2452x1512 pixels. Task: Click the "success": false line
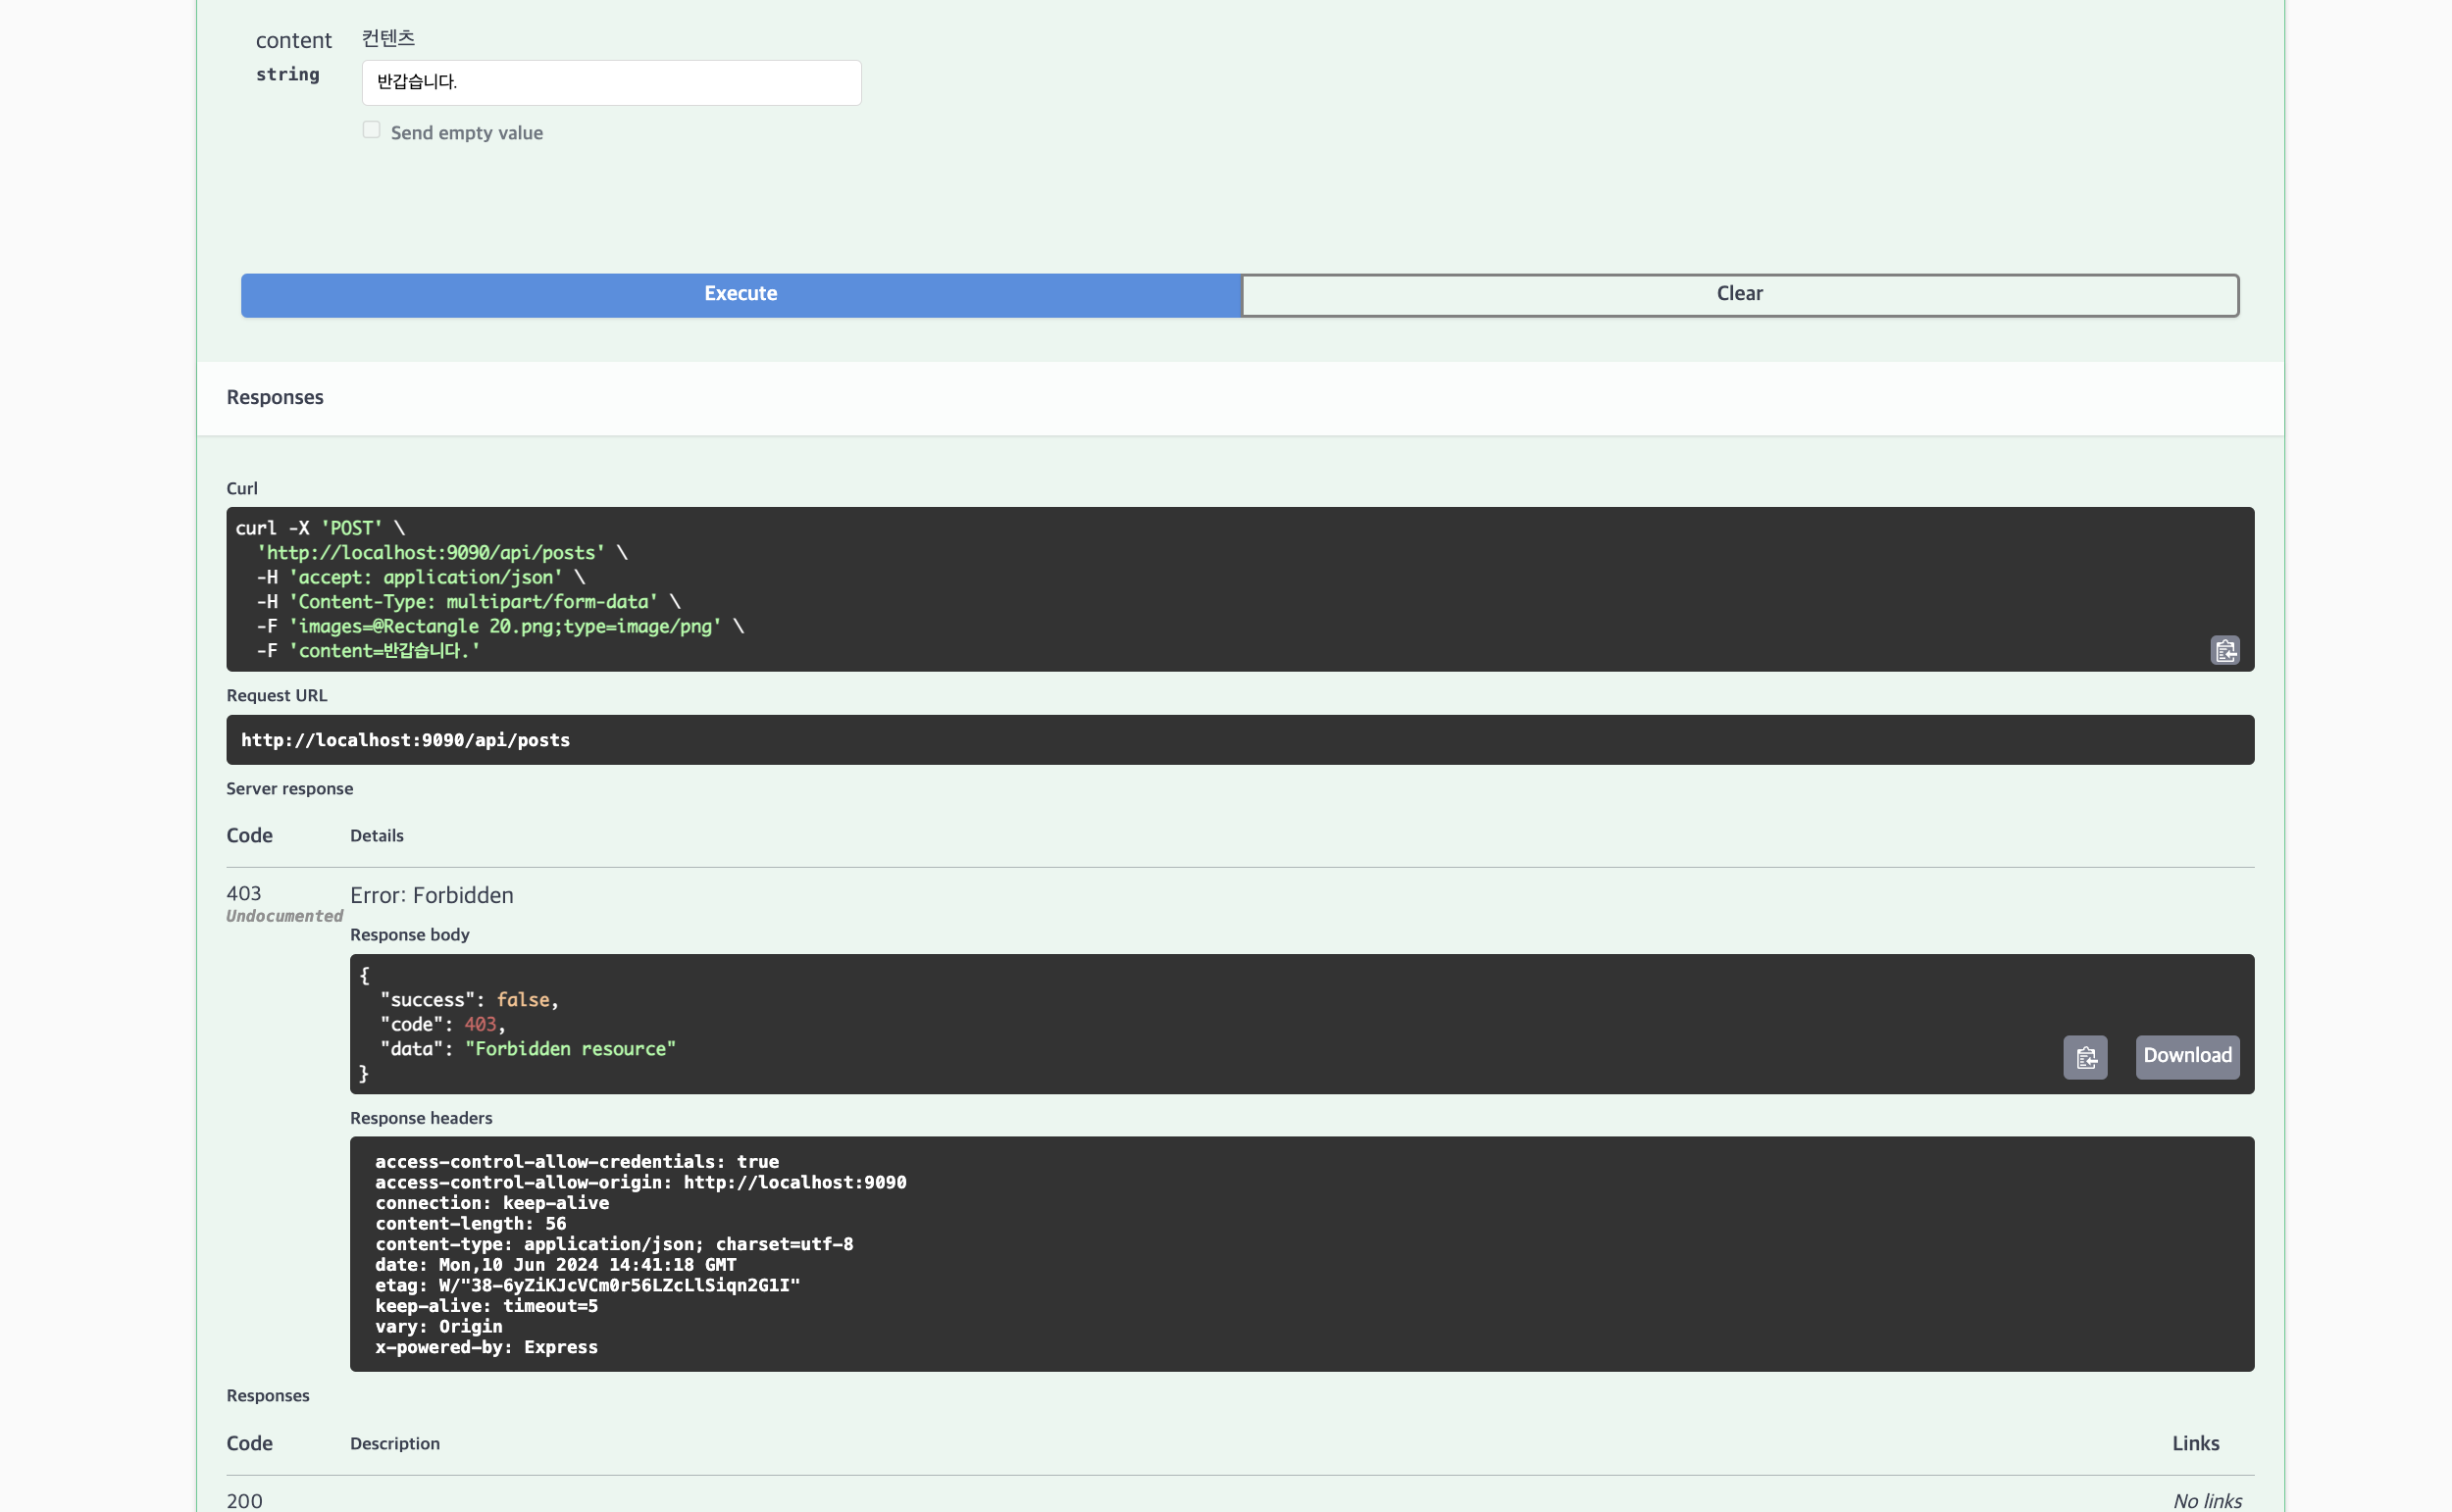469,999
